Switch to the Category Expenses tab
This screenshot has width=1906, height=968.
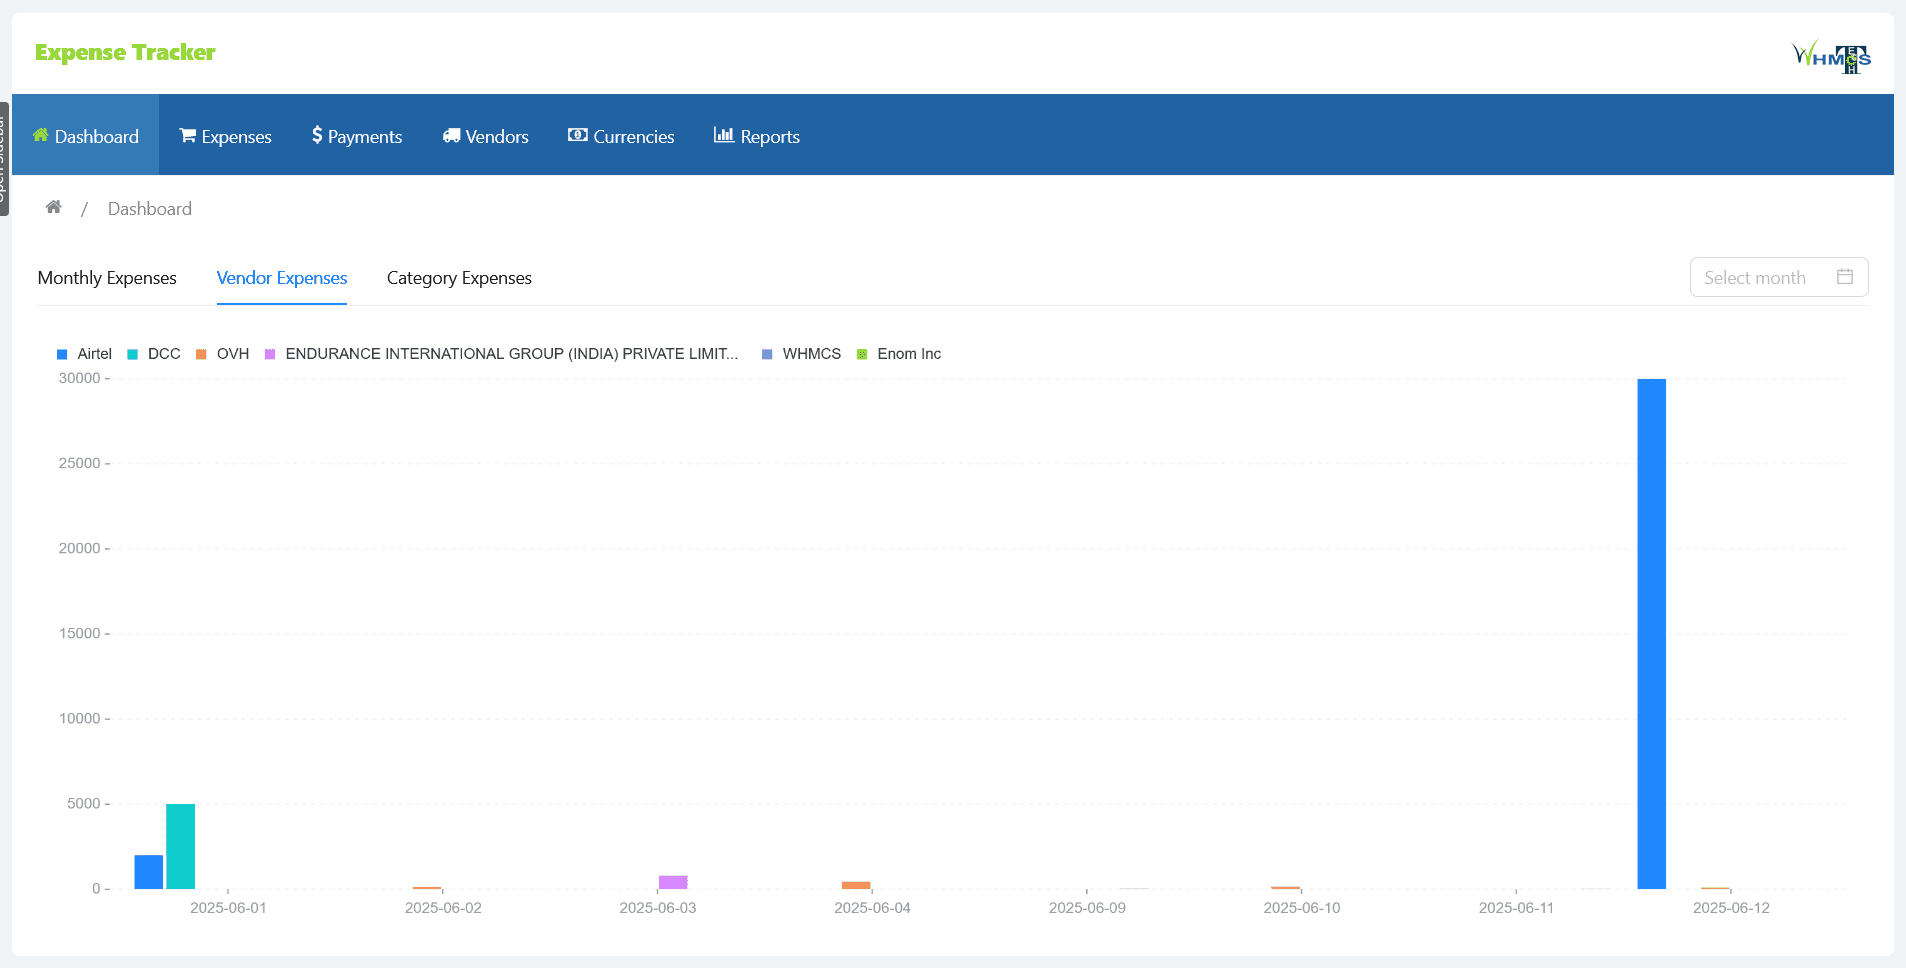pyautogui.click(x=459, y=278)
